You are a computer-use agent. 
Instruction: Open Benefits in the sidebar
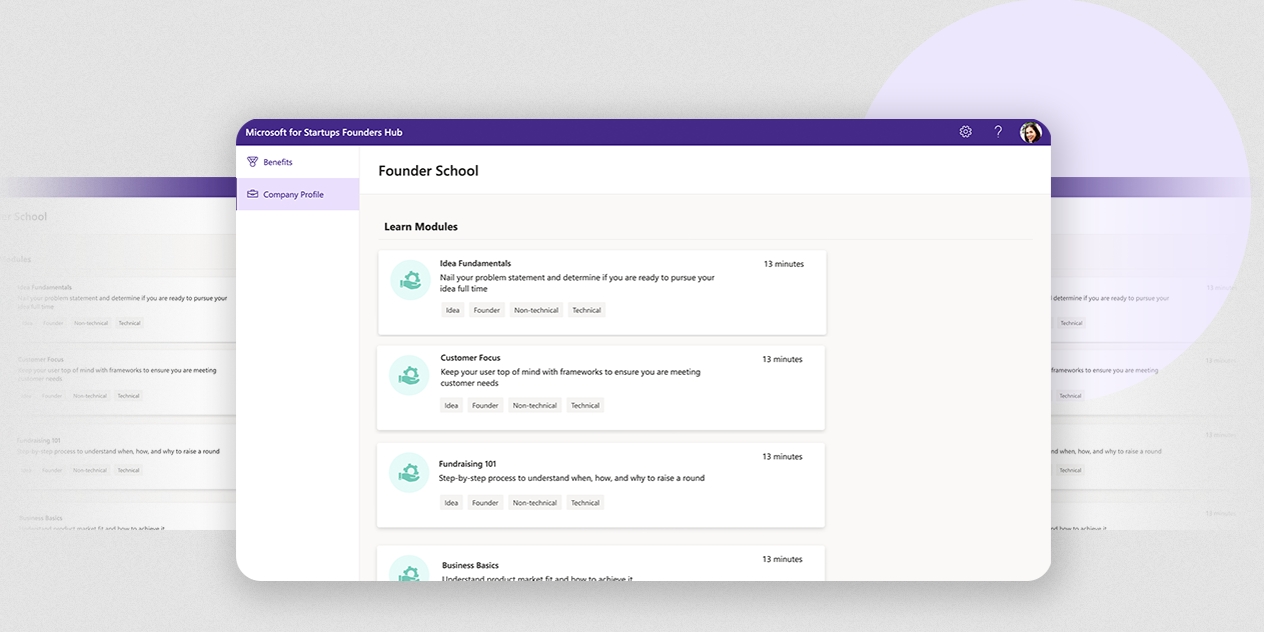[x=297, y=162]
